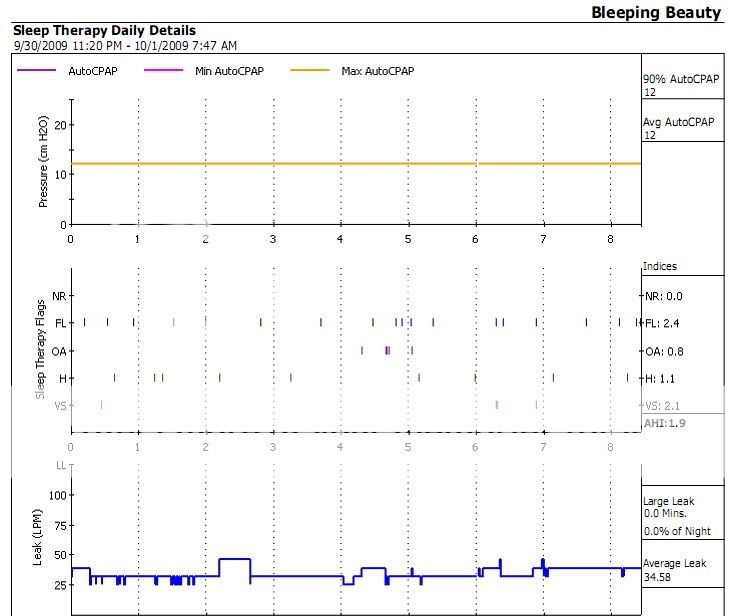Select the AHI: 1.9 summary value
738x616 pixels.
665,424
